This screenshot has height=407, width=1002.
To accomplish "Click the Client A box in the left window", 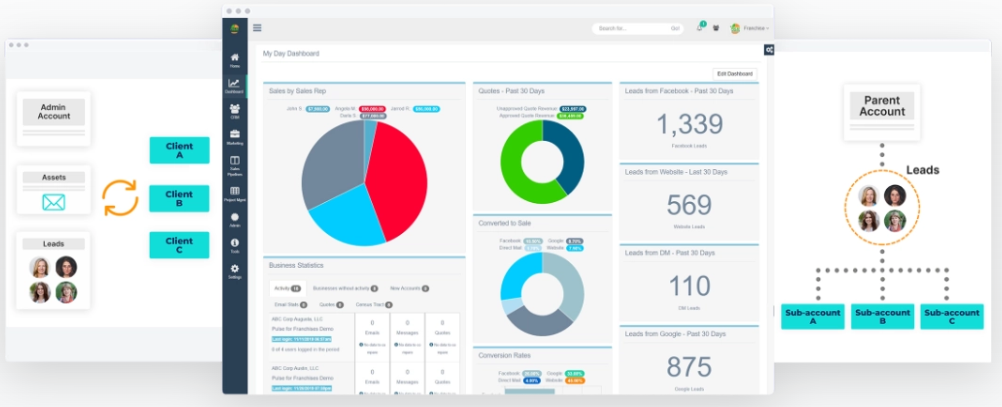I will point(180,150).
